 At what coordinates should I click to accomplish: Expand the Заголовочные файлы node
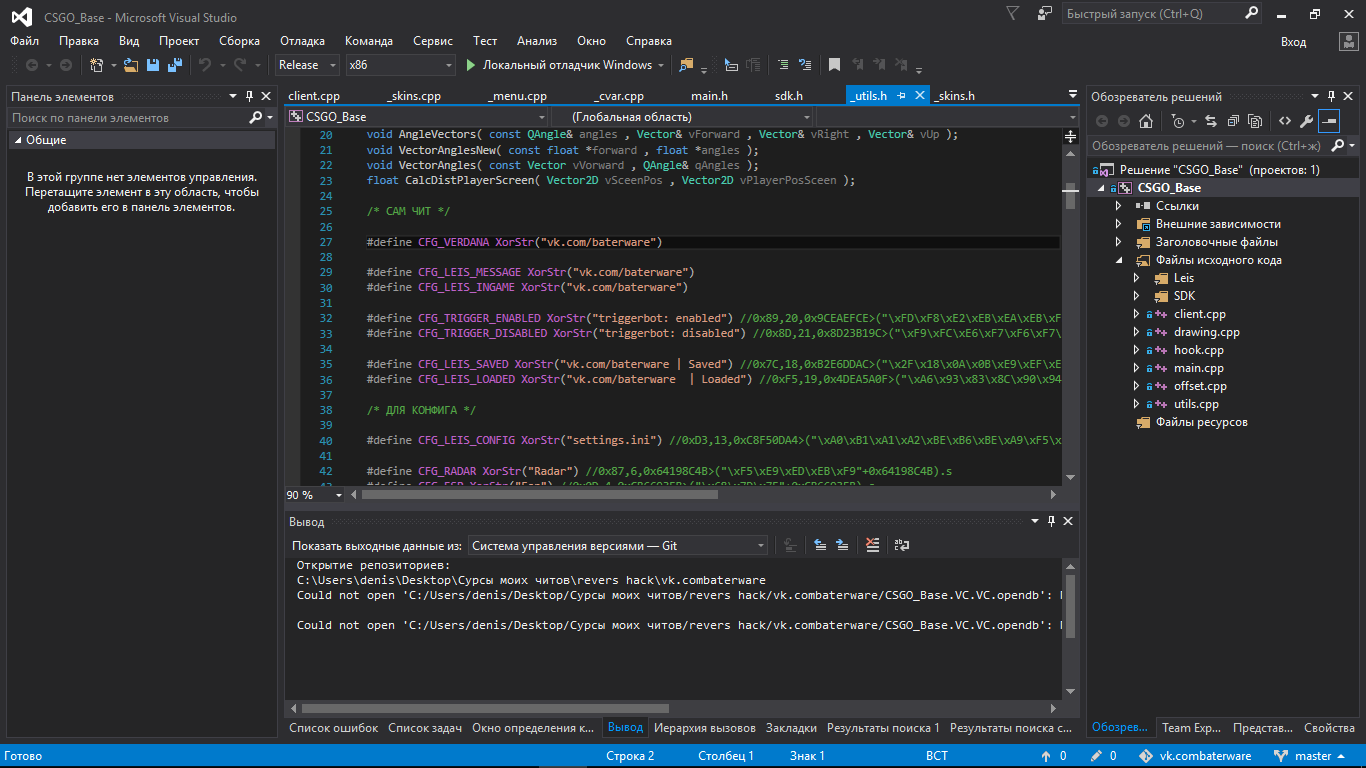coord(1119,242)
